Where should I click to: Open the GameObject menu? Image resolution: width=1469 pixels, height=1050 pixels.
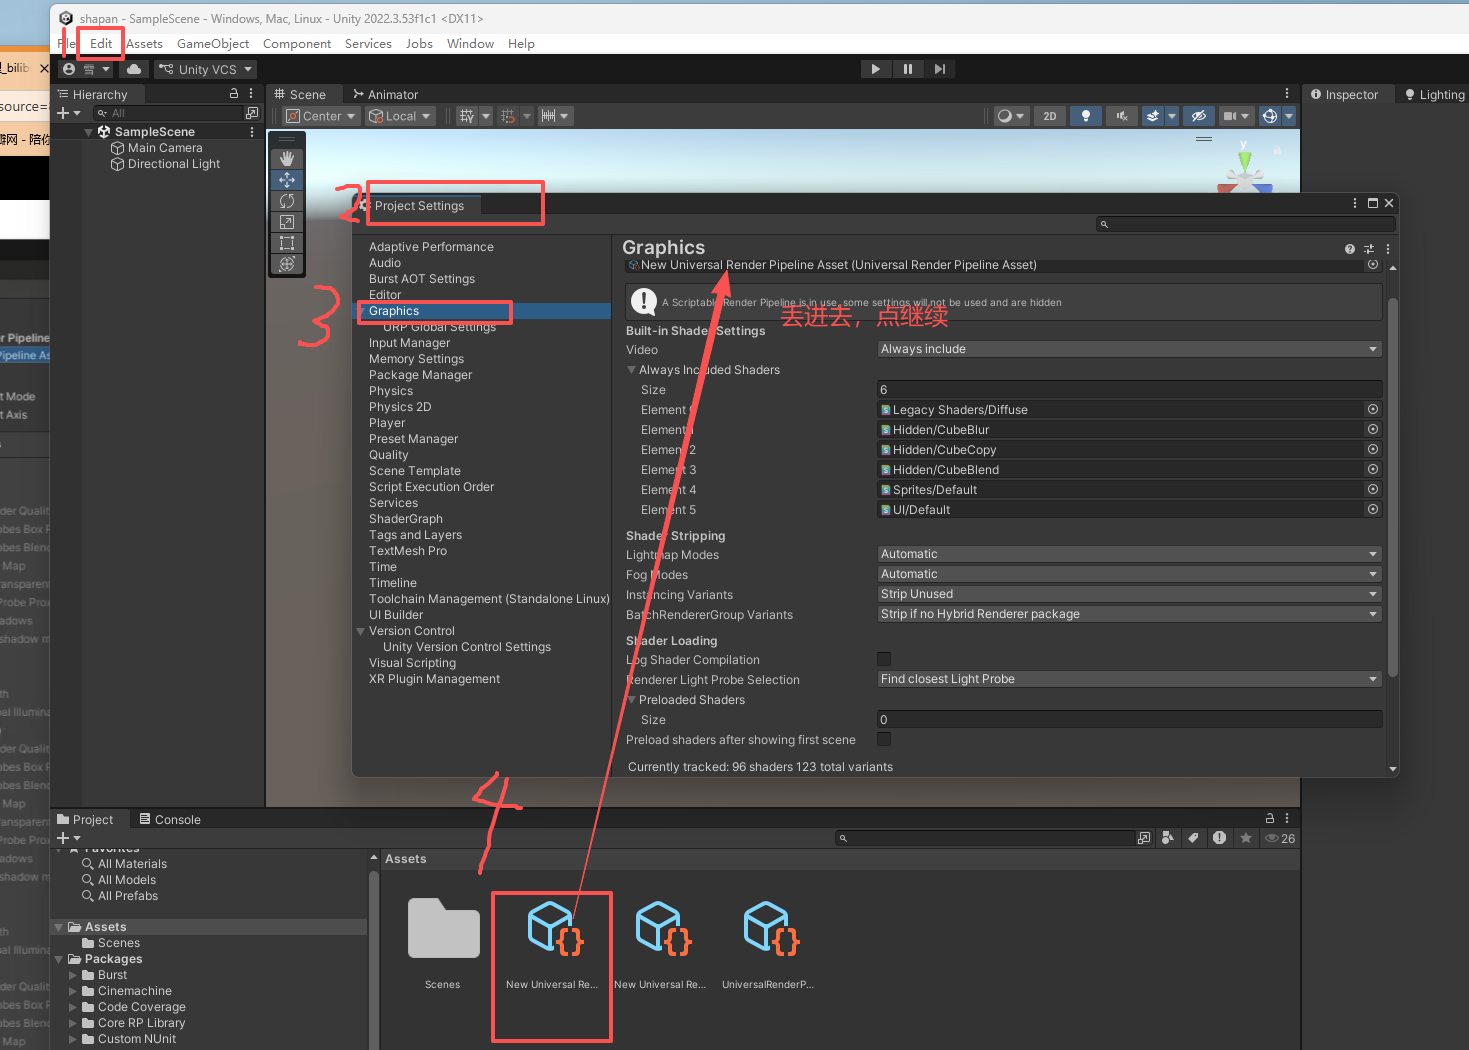point(213,44)
